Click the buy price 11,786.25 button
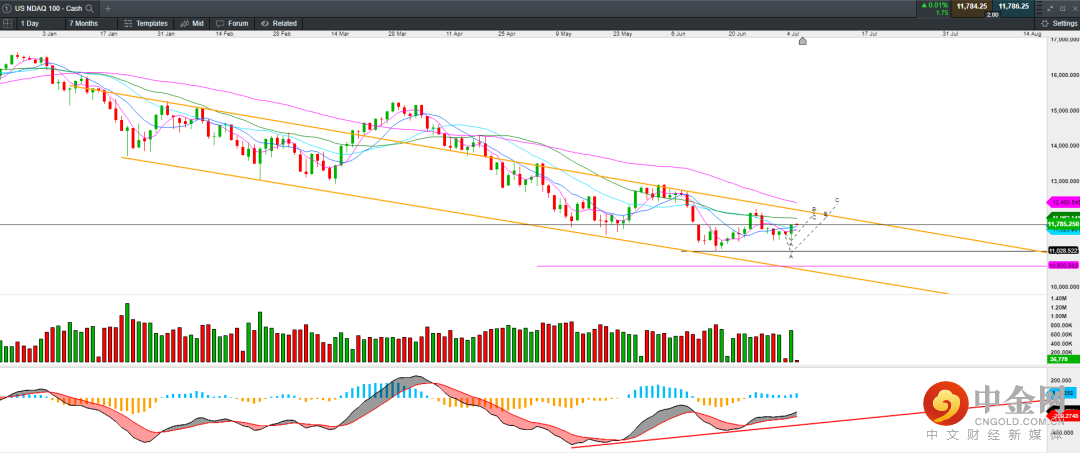This screenshot has height=453, width=1080. pyautogui.click(x=1013, y=6)
